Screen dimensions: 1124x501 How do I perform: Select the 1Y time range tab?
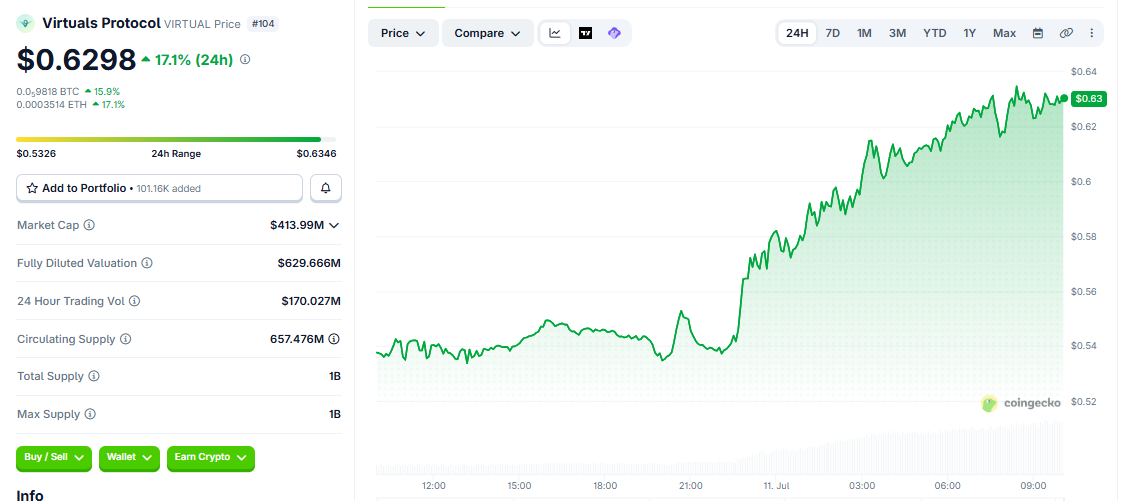970,33
